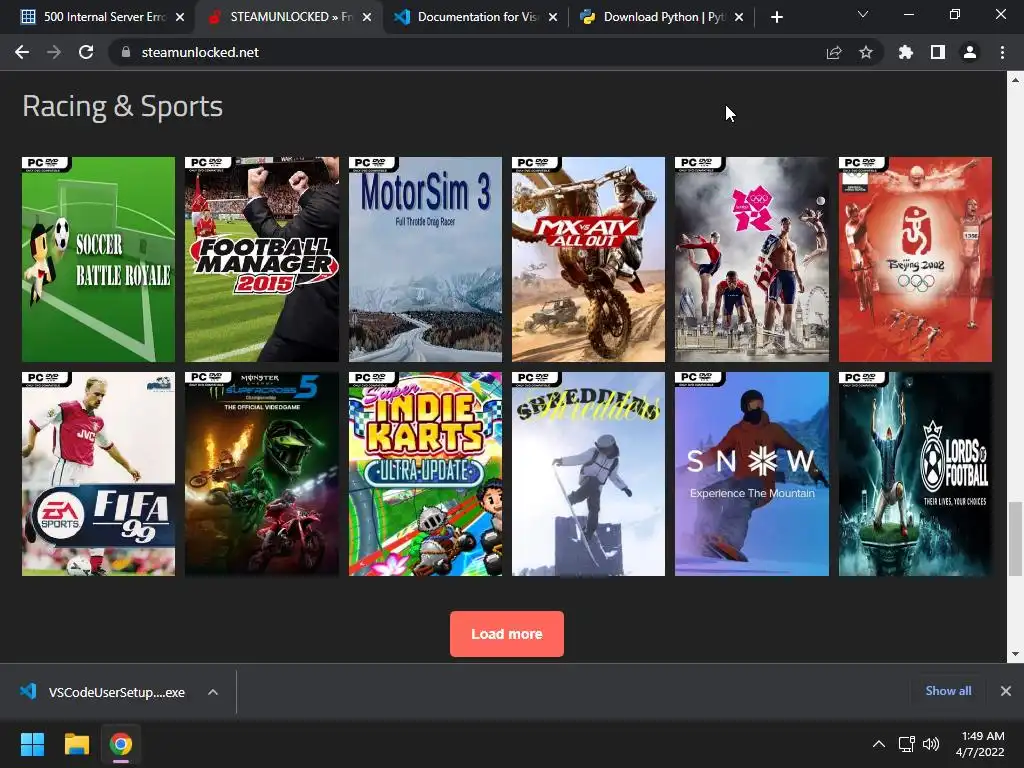The height and width of the screenshot is (768, 1024).
Task: Open Chrome's three-dot menu
Action: [x=1002, y=52]
